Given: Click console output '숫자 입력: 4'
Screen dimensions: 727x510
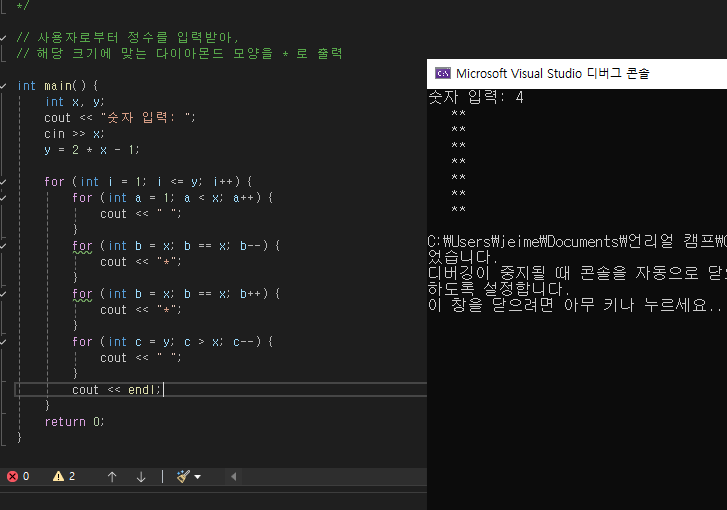Looking at the screenshot, I should click(x=476, y=97).
